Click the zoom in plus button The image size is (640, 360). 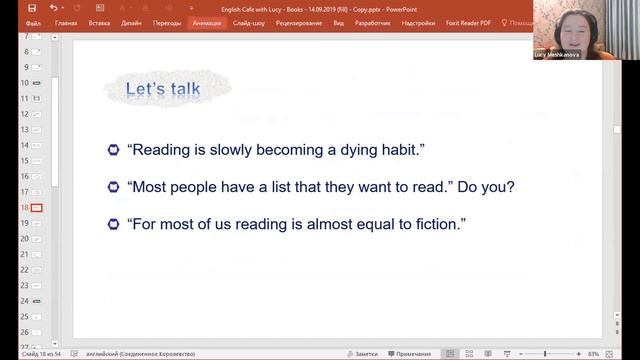(578, 354)
